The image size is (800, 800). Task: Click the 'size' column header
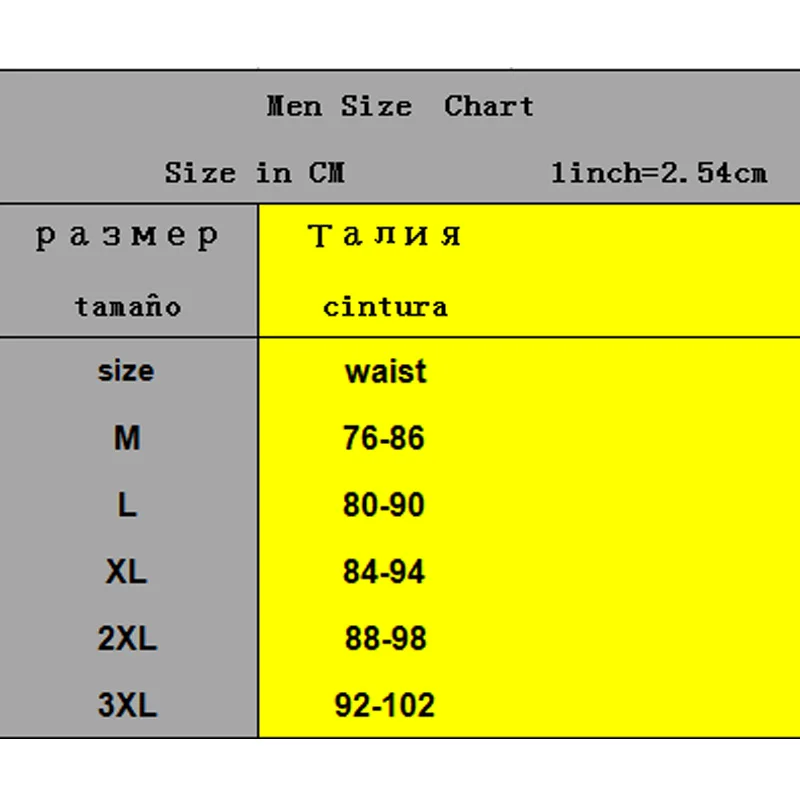pyautogui.click(x=126, y=371)
